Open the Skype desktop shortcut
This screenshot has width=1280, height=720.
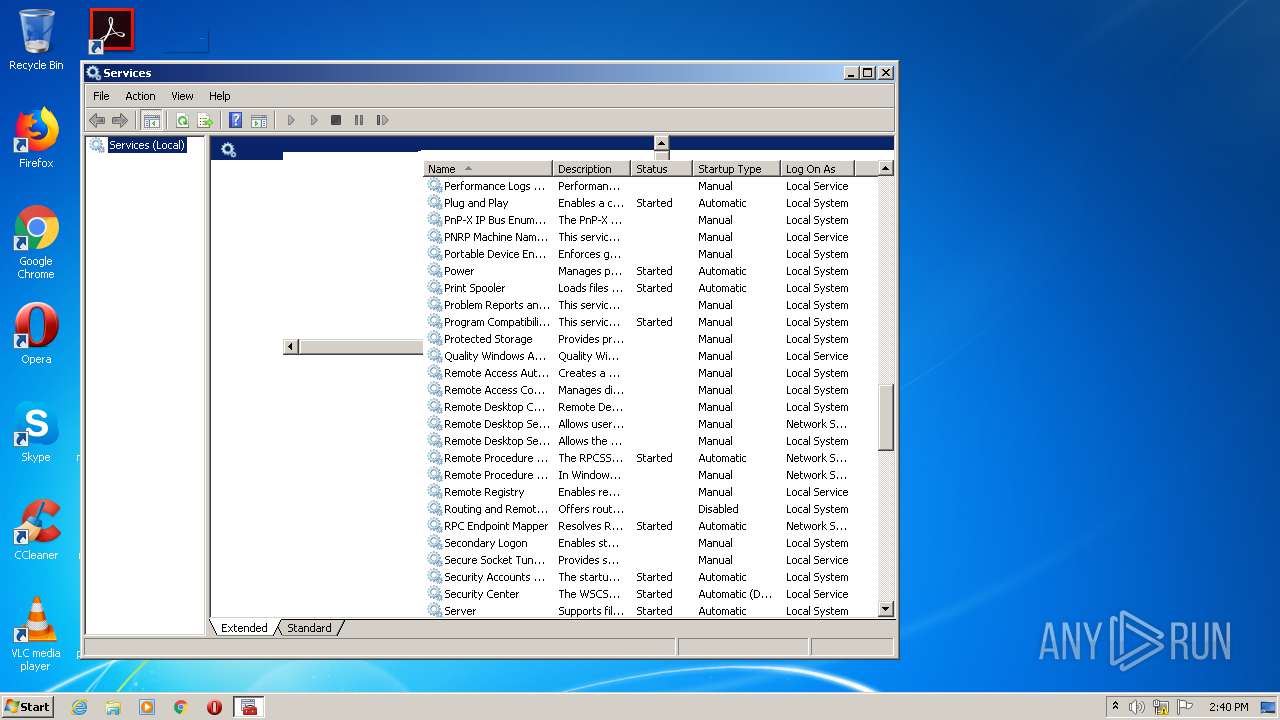36,432
